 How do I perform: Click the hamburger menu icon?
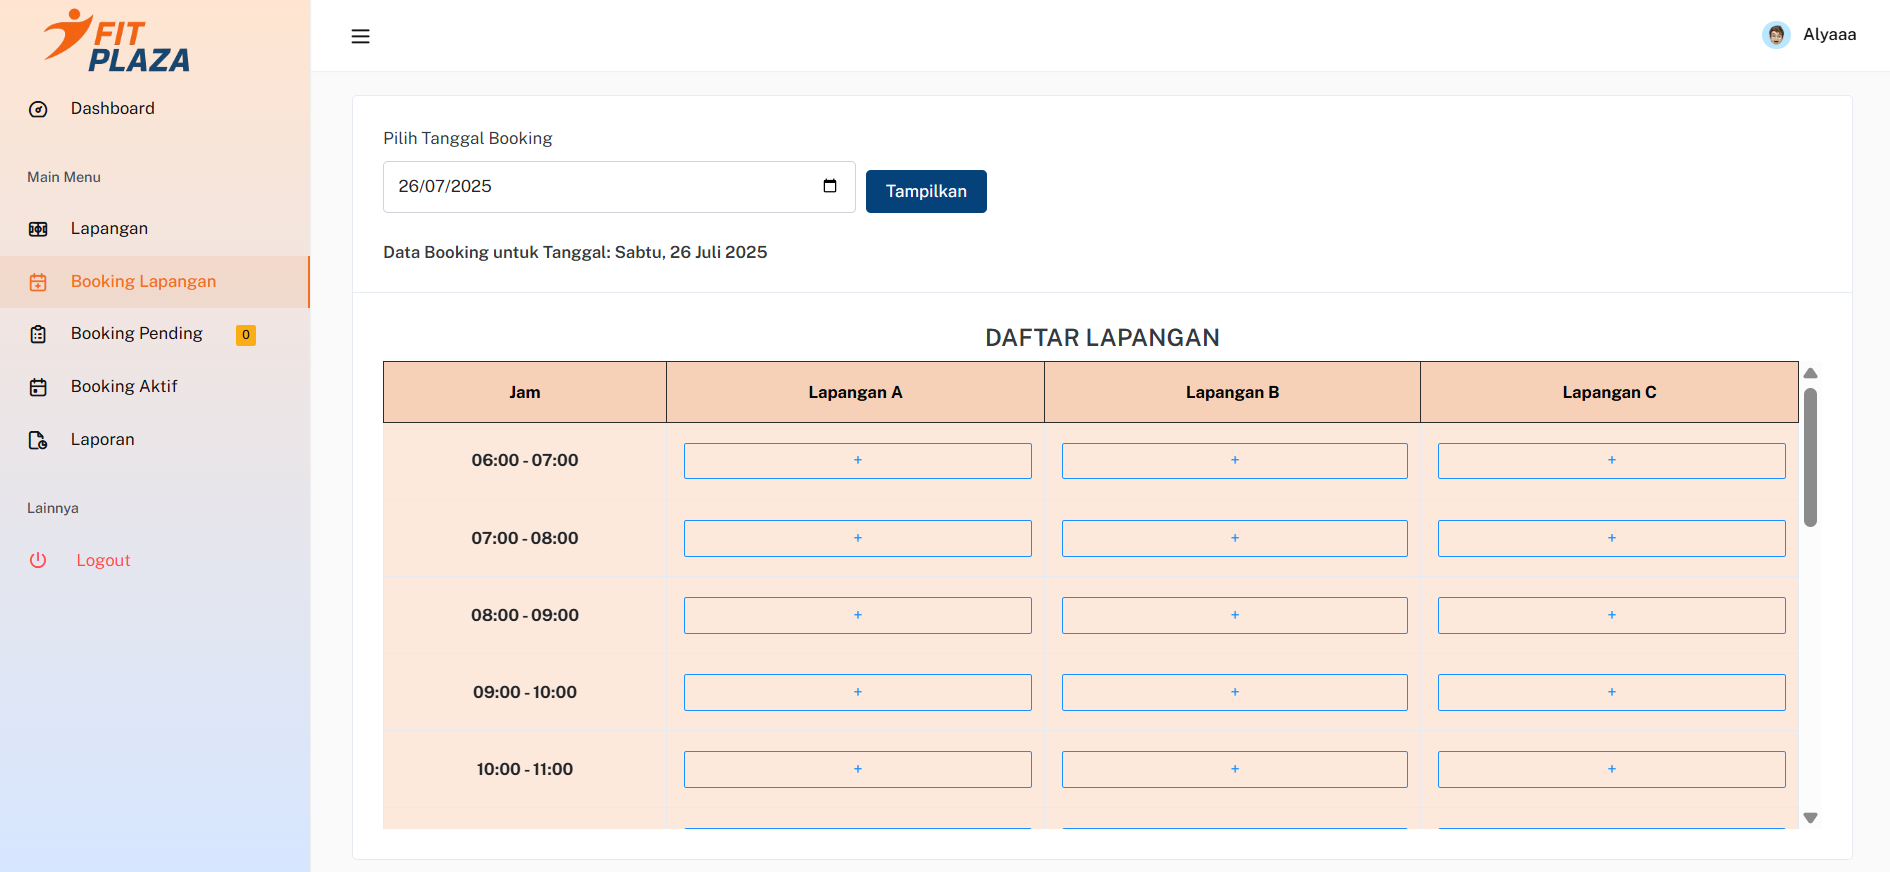pyautogui.click(x=360, y=37)
